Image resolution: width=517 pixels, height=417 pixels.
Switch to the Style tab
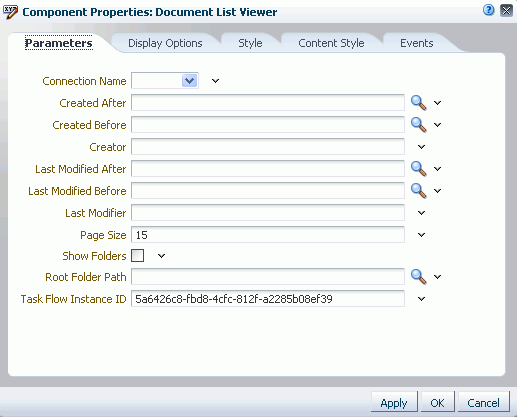coord(250,43)
